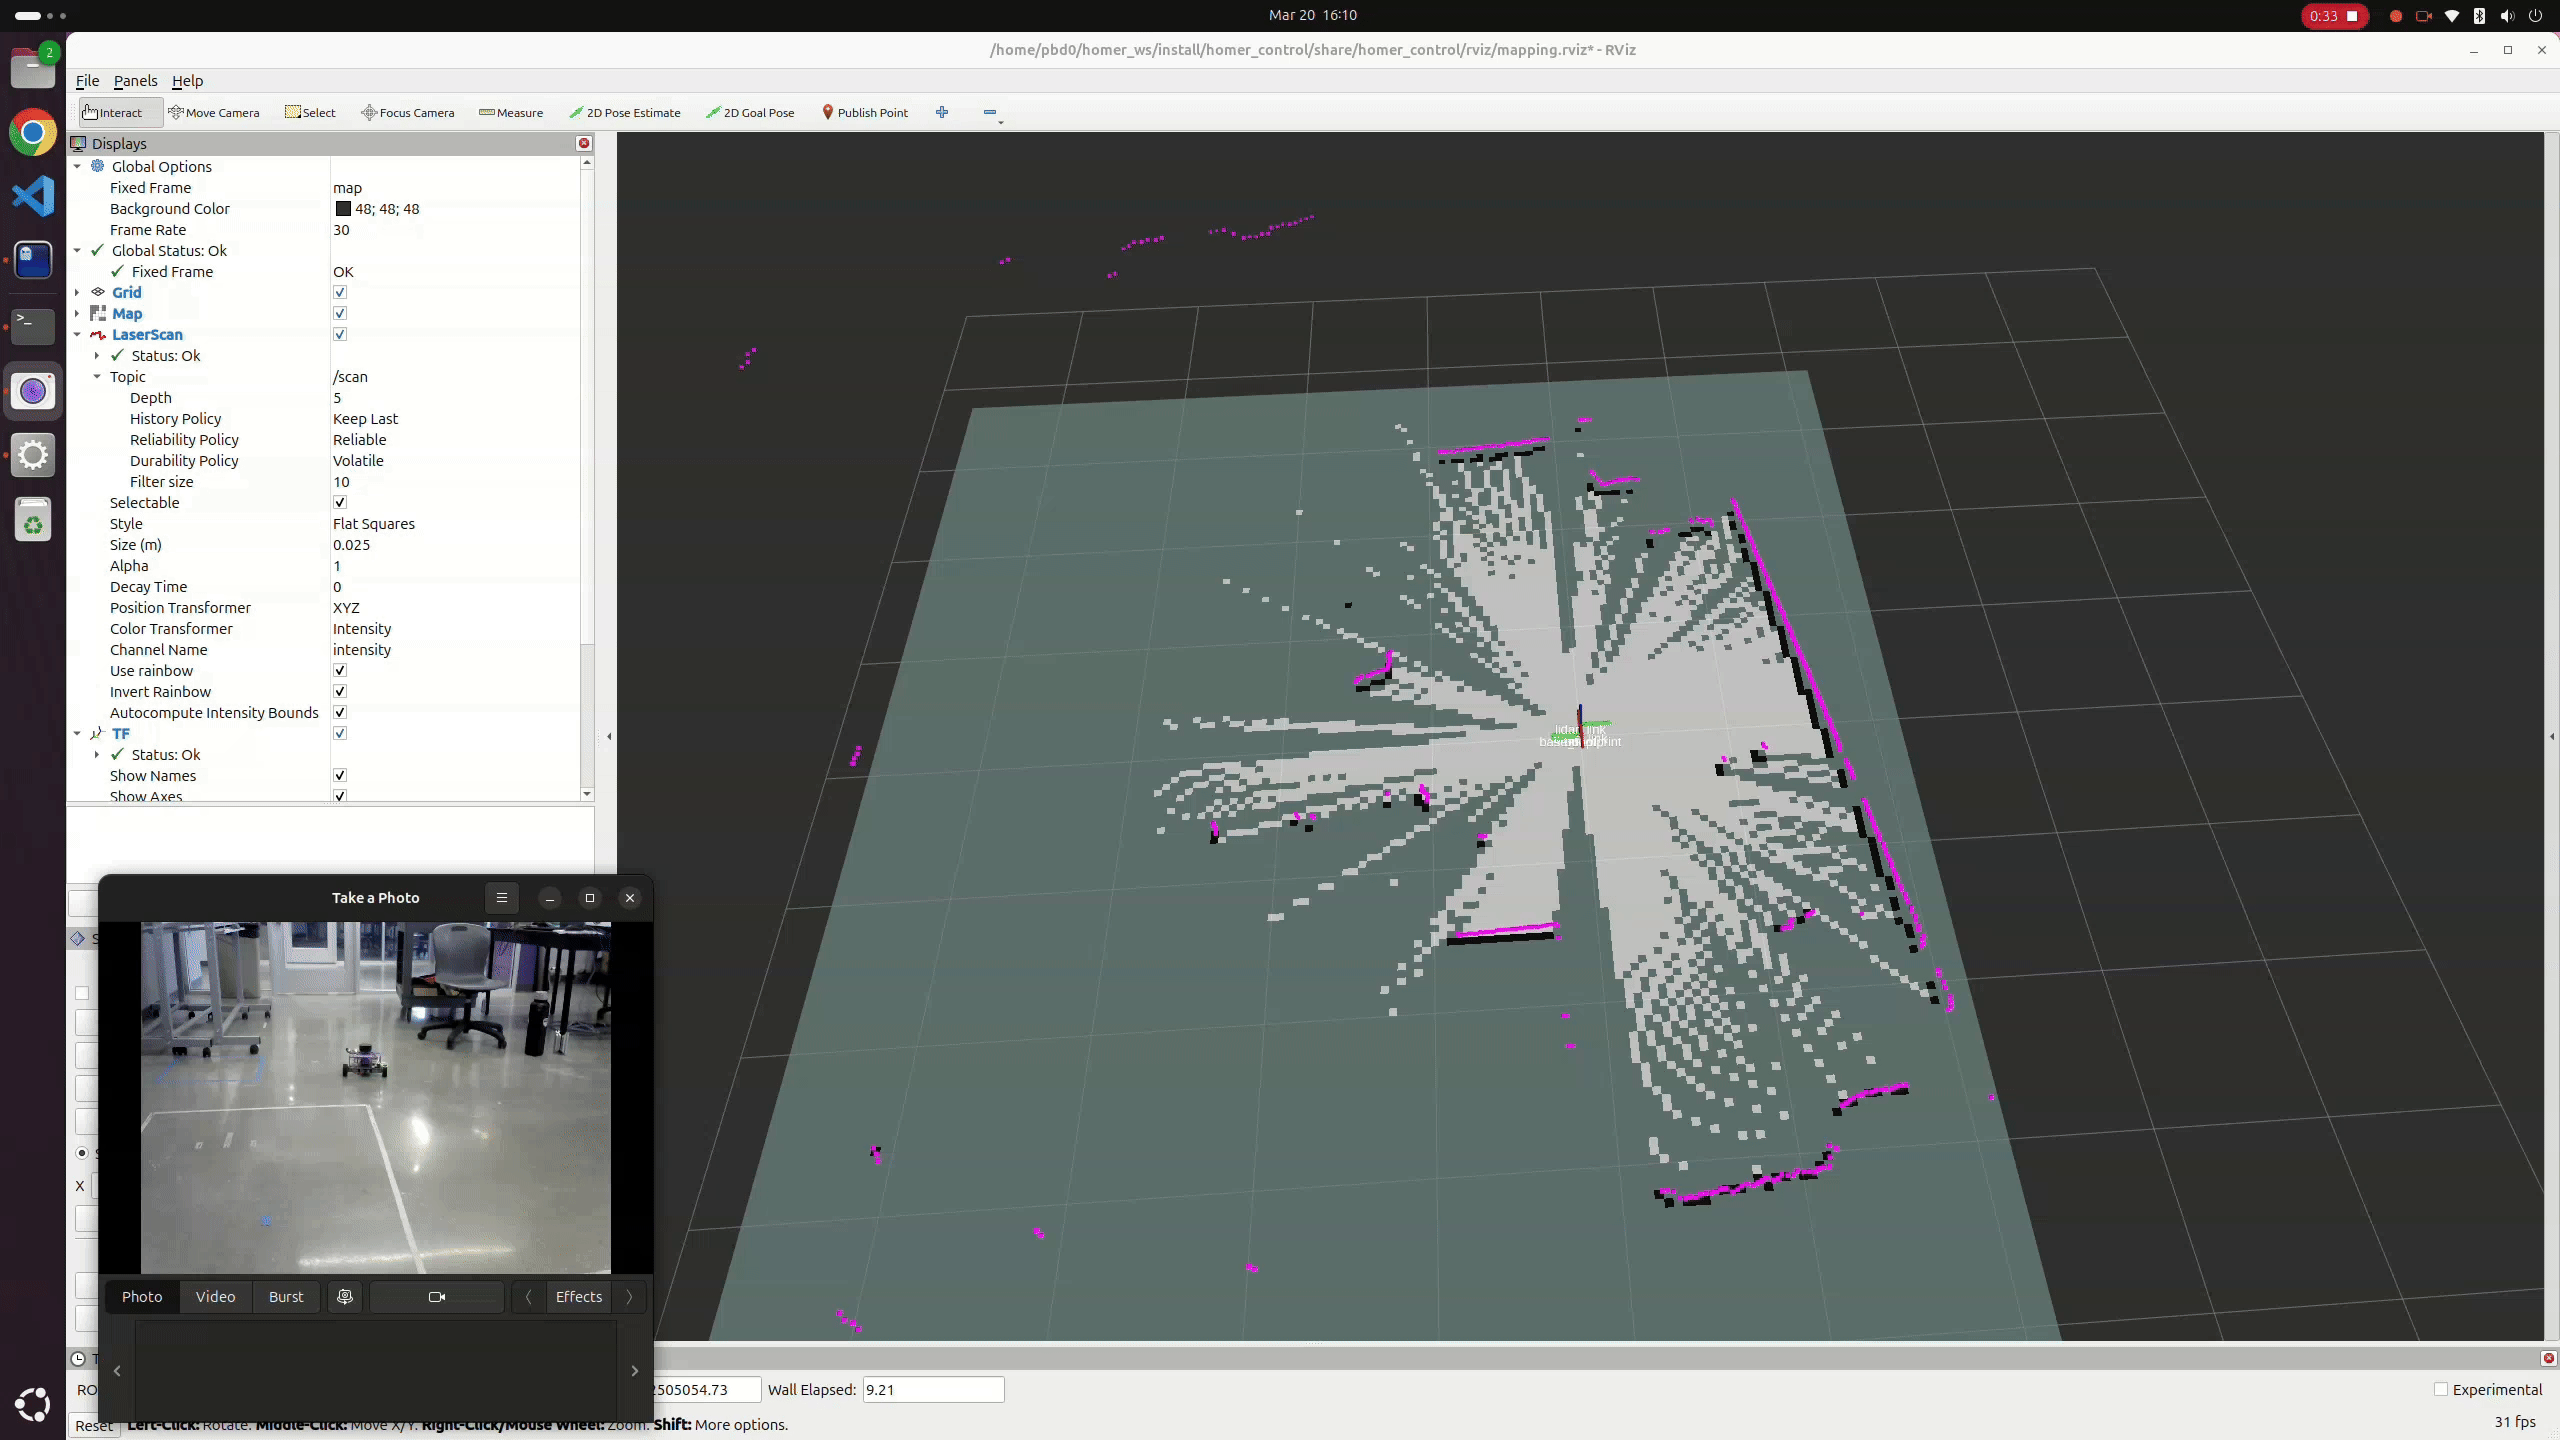
Task: Collapse the TF display node
Action: point(77,733)
